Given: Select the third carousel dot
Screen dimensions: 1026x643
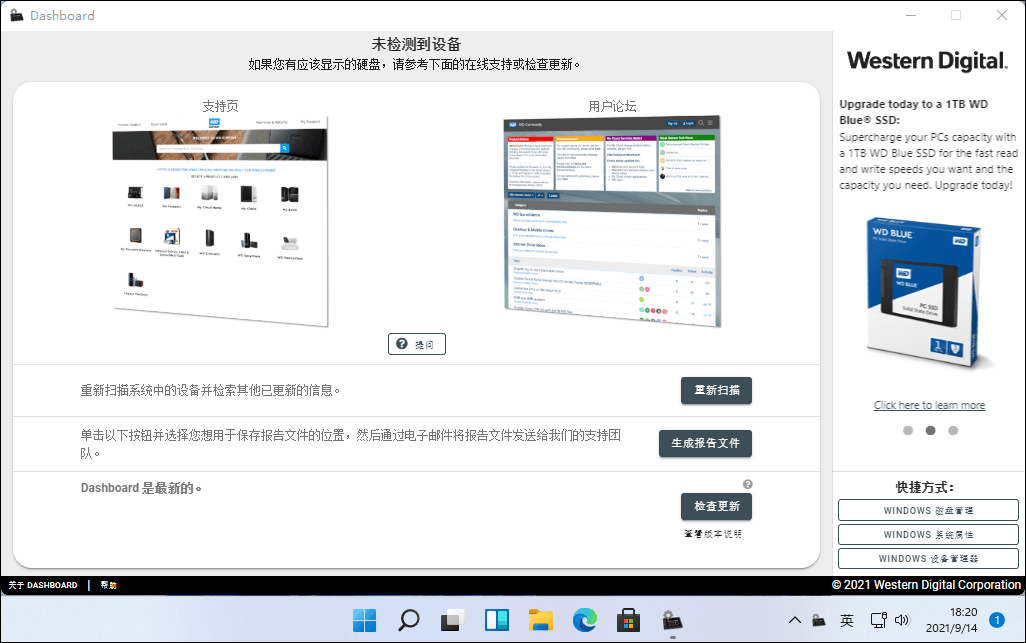Looking at the screenshot, I should [953, 430].
